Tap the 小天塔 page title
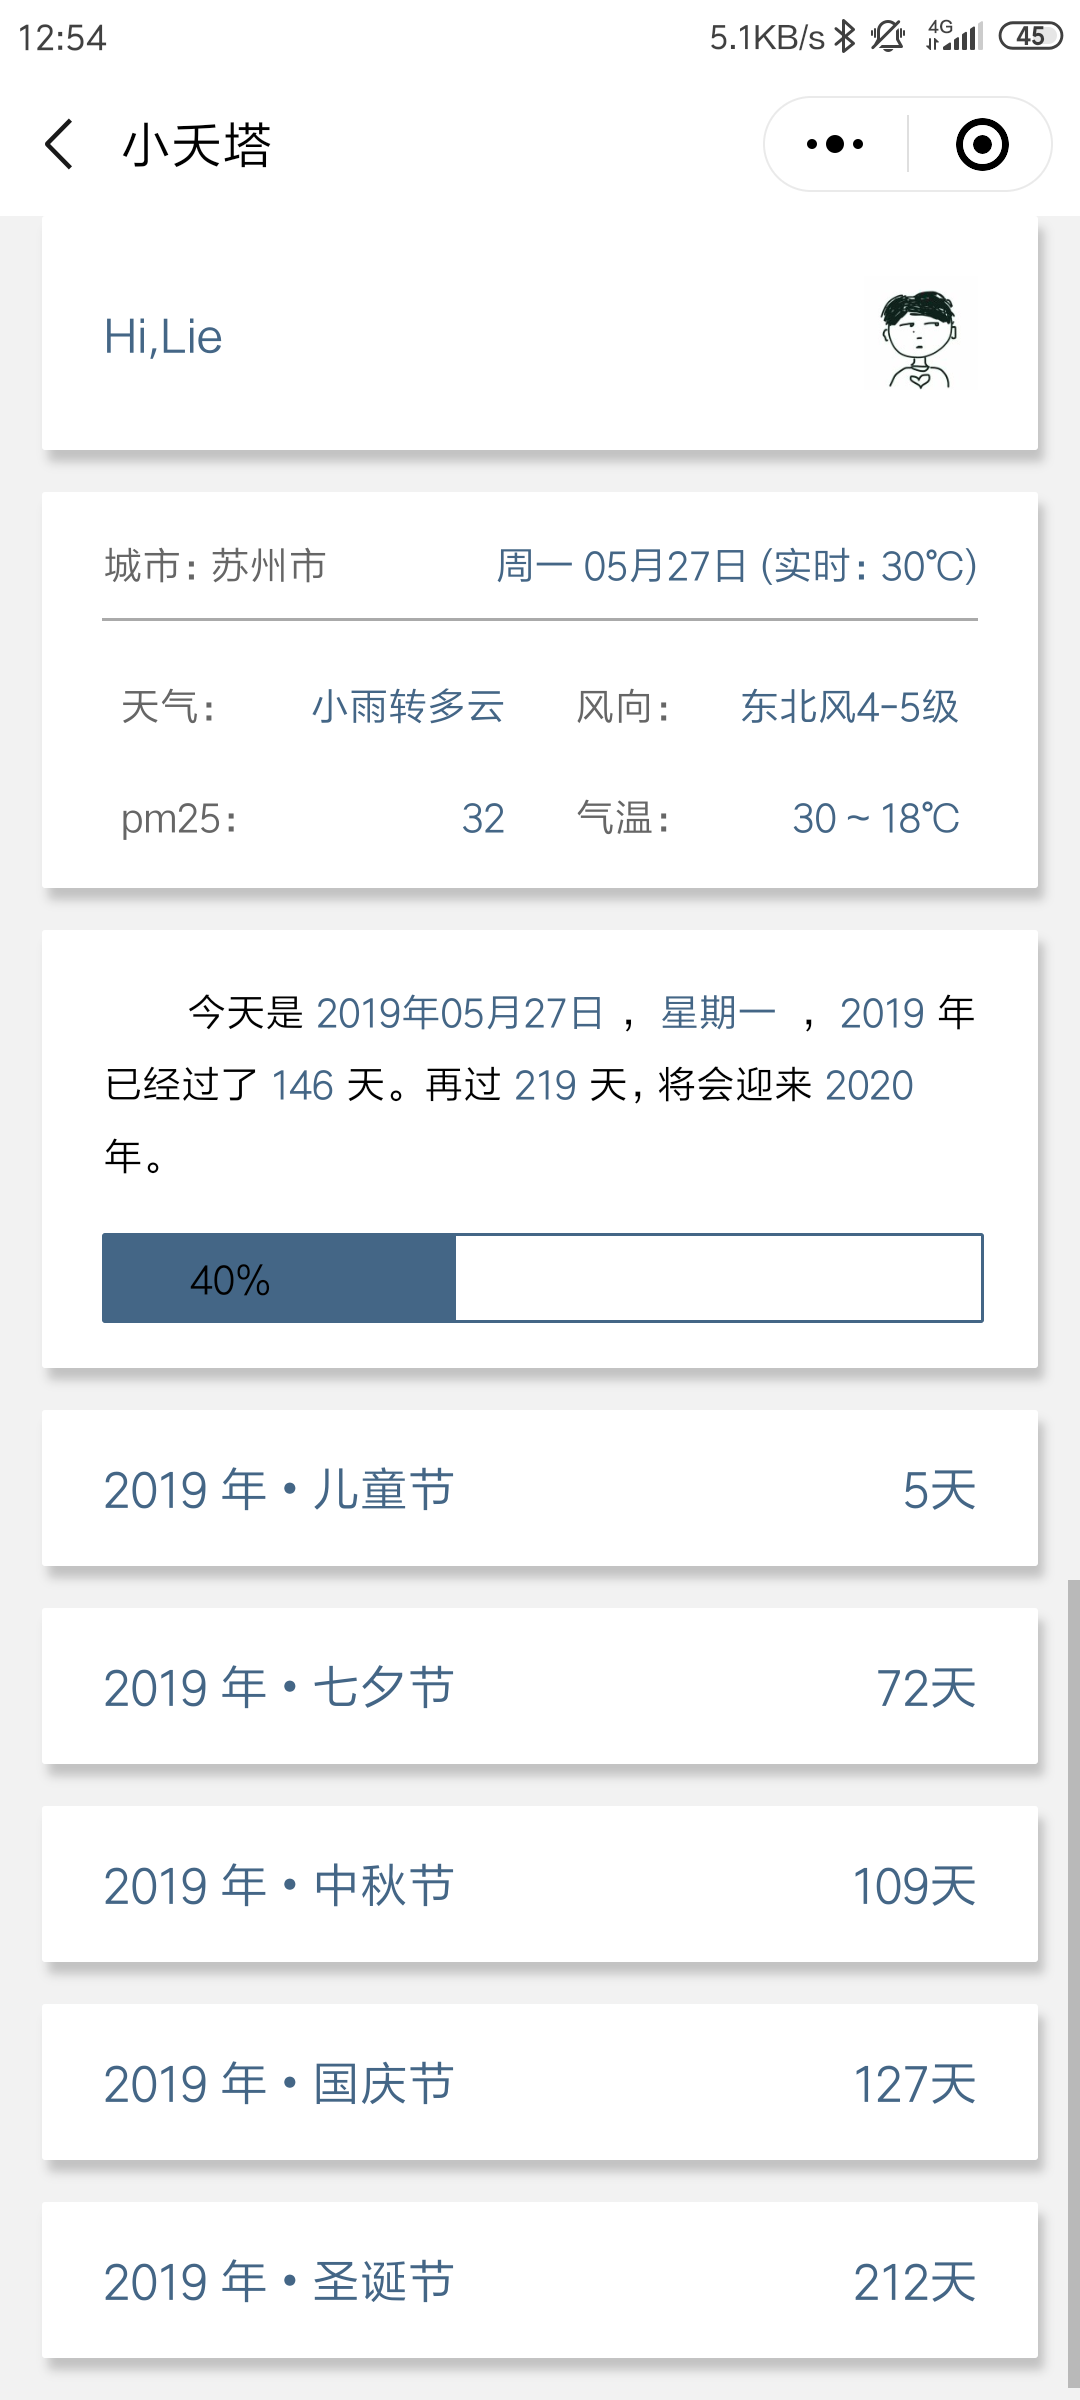 [196, 145]
